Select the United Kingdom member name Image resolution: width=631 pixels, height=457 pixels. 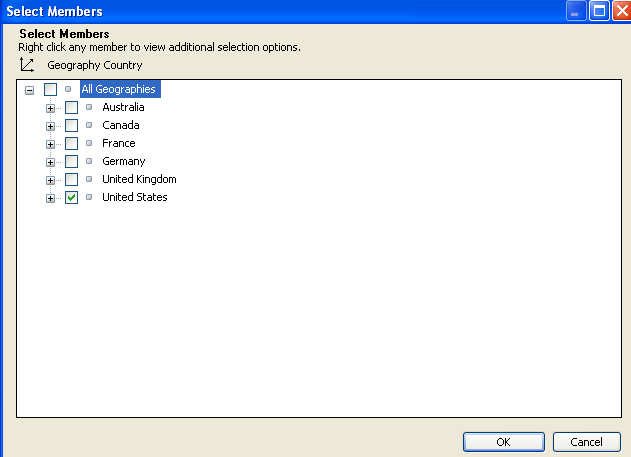point(139,179)
